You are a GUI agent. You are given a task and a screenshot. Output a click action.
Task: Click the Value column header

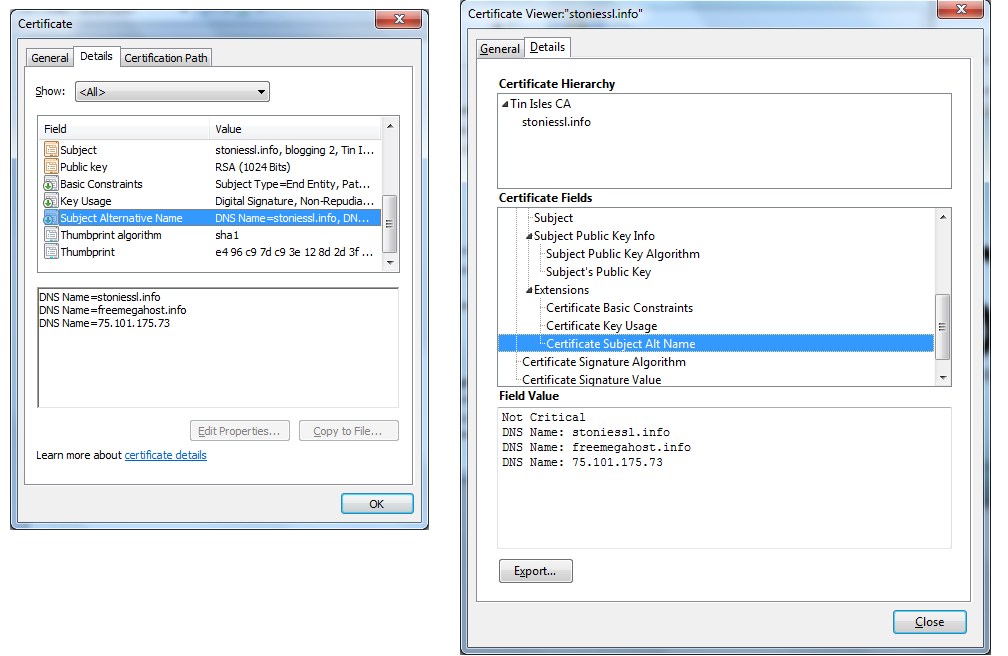pos(296,129)
